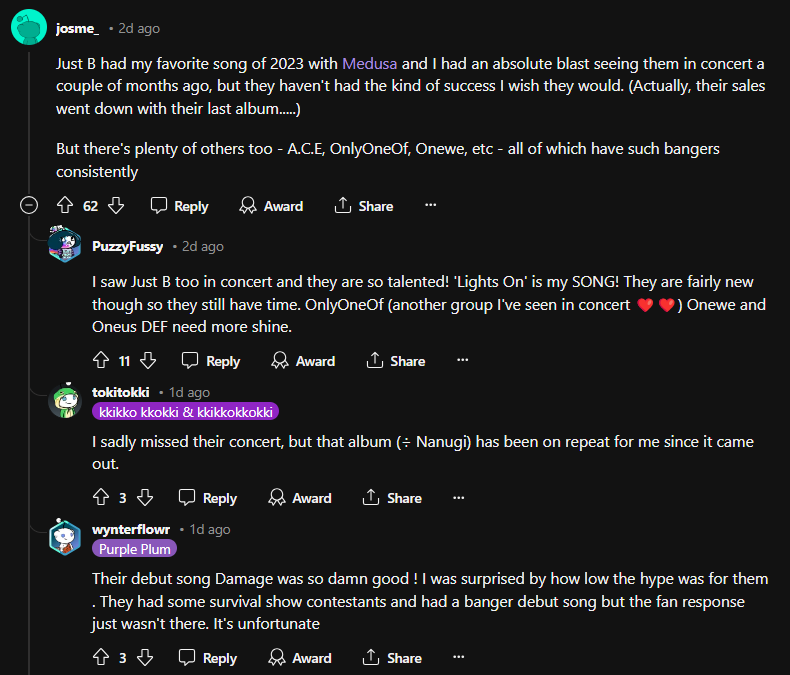Upvote tokitokki's comment

click(x=100, y=497)
